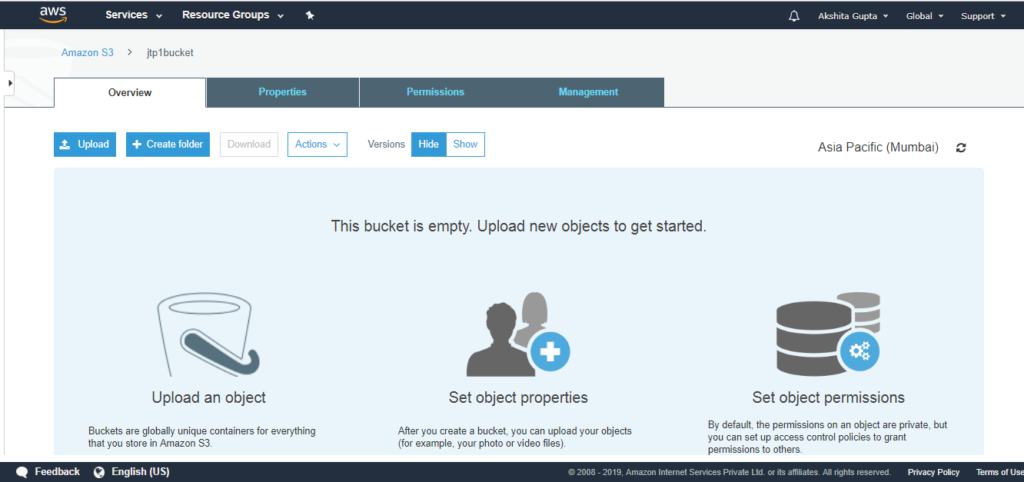Click the 'This bucket is empty' message

(519, 227)
